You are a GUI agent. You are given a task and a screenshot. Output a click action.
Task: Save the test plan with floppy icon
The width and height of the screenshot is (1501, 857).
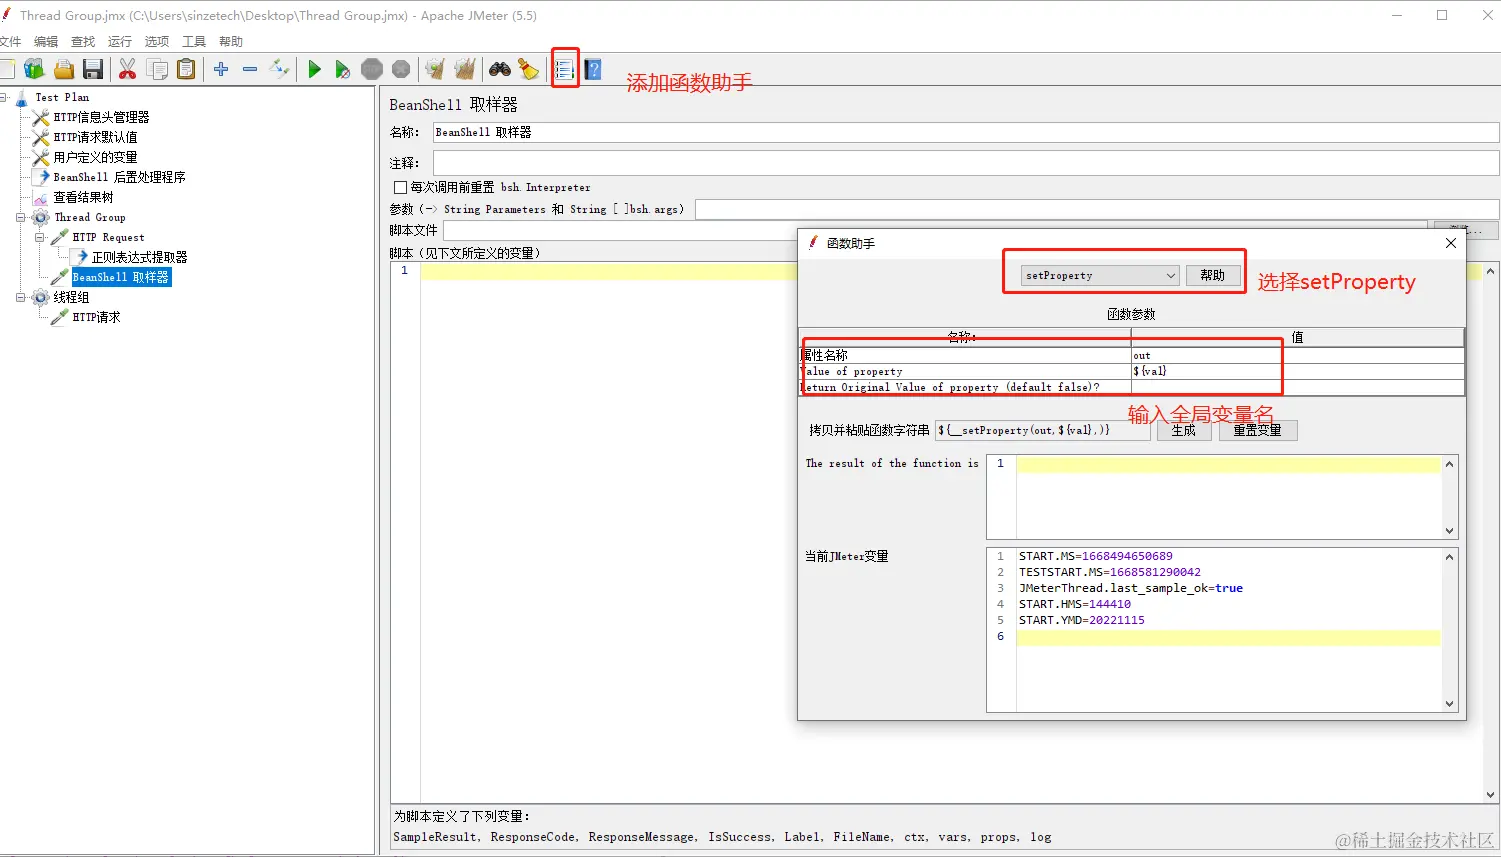tap(93, 69)
